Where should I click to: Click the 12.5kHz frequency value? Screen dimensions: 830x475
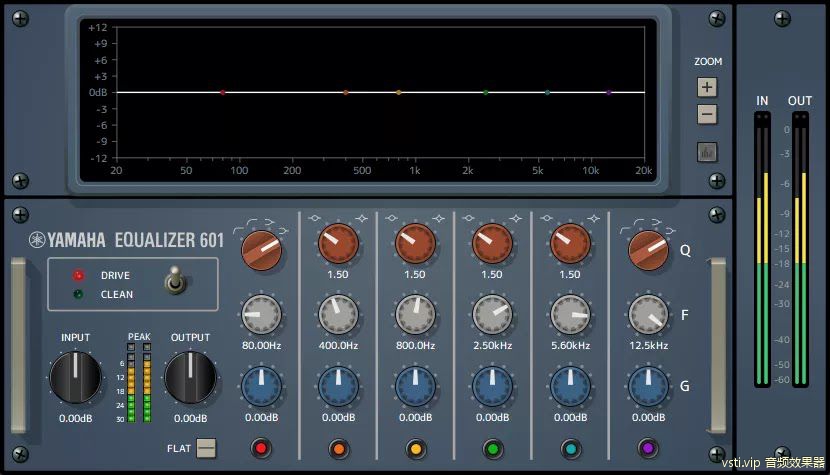click(x=648, y=345)
